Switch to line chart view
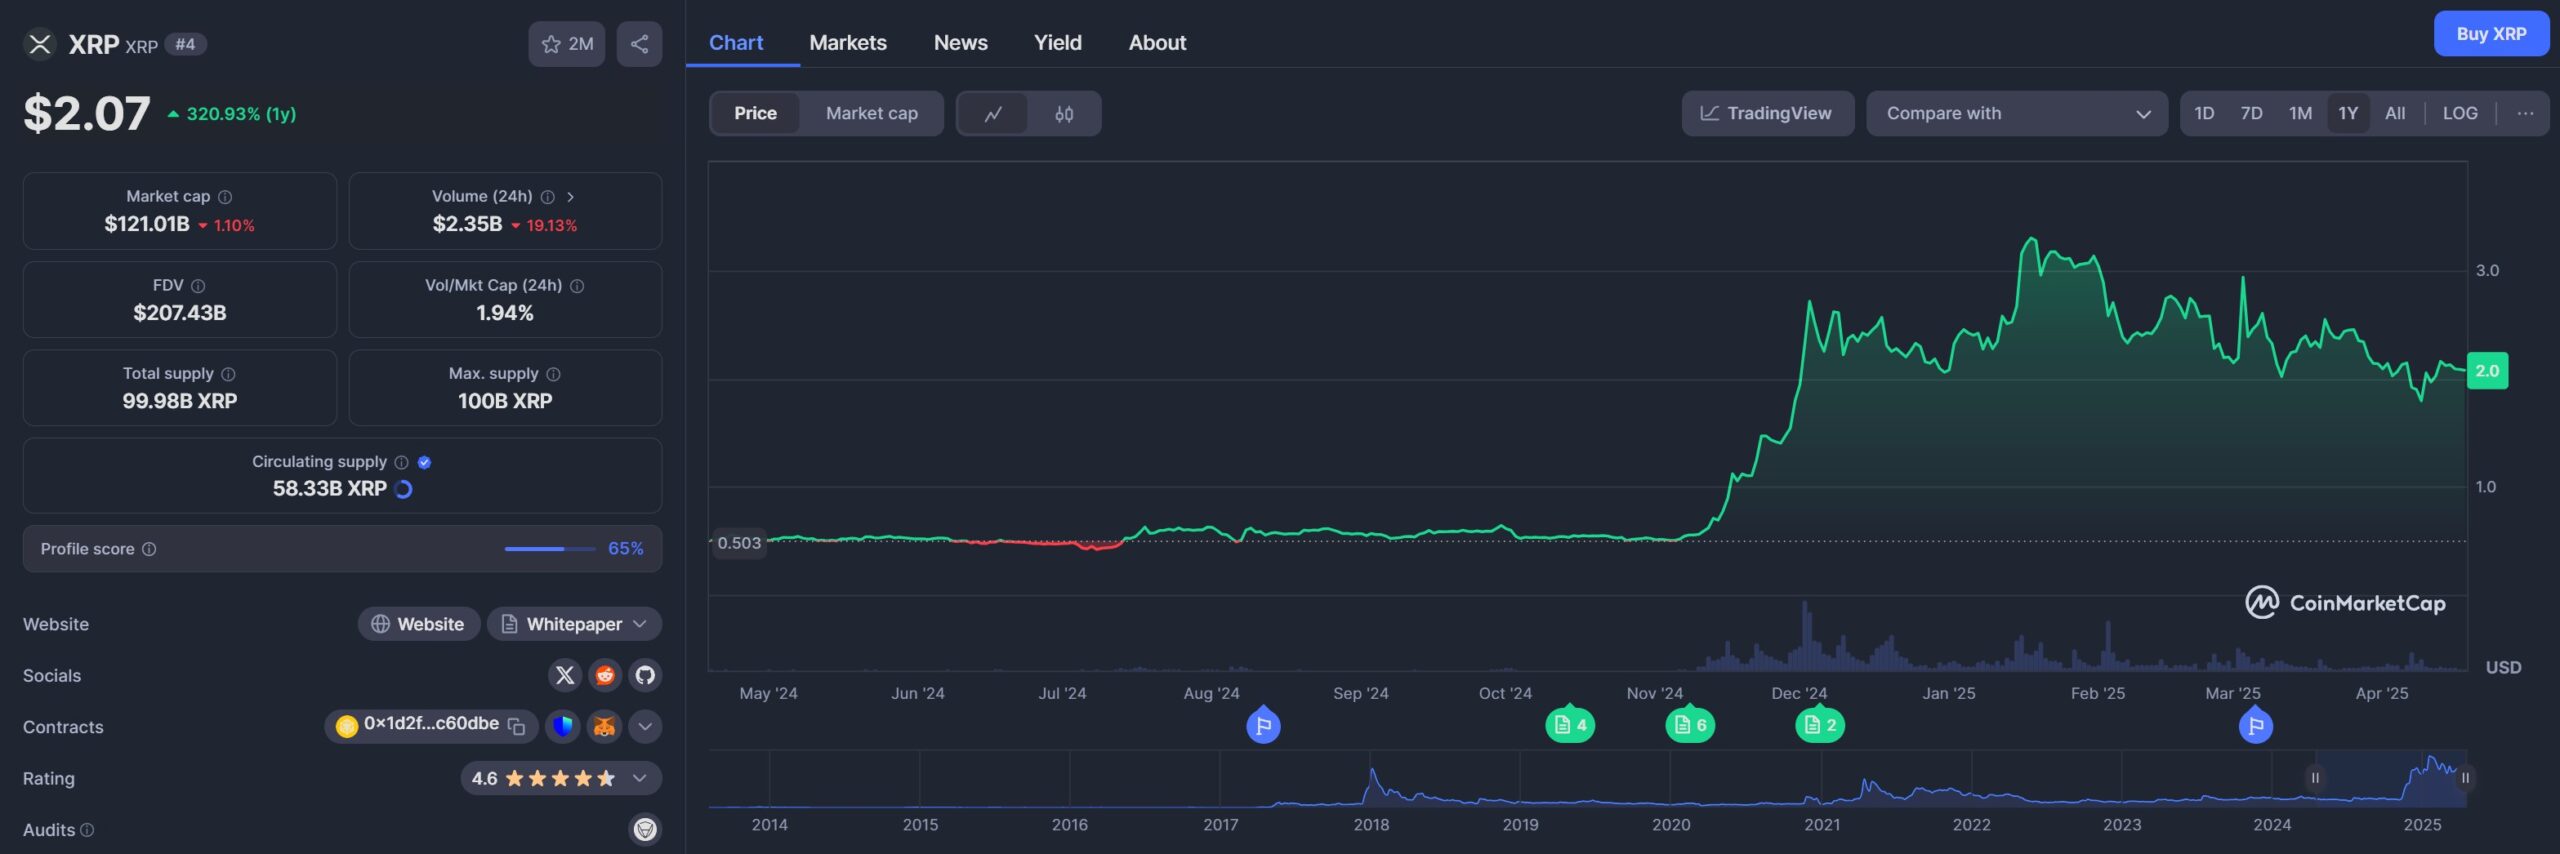This screenshot has width=2560, height=854. (x=992, y=114)
